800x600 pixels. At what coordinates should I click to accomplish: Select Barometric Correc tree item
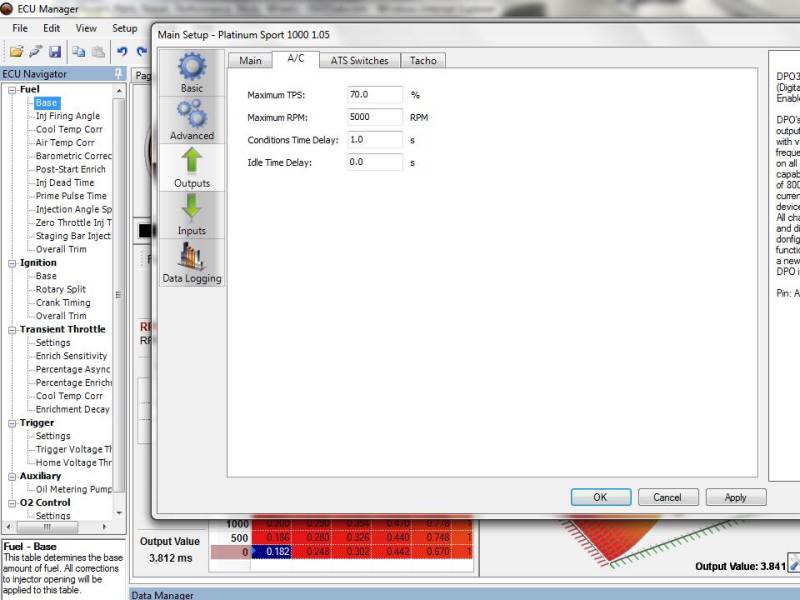73,156
